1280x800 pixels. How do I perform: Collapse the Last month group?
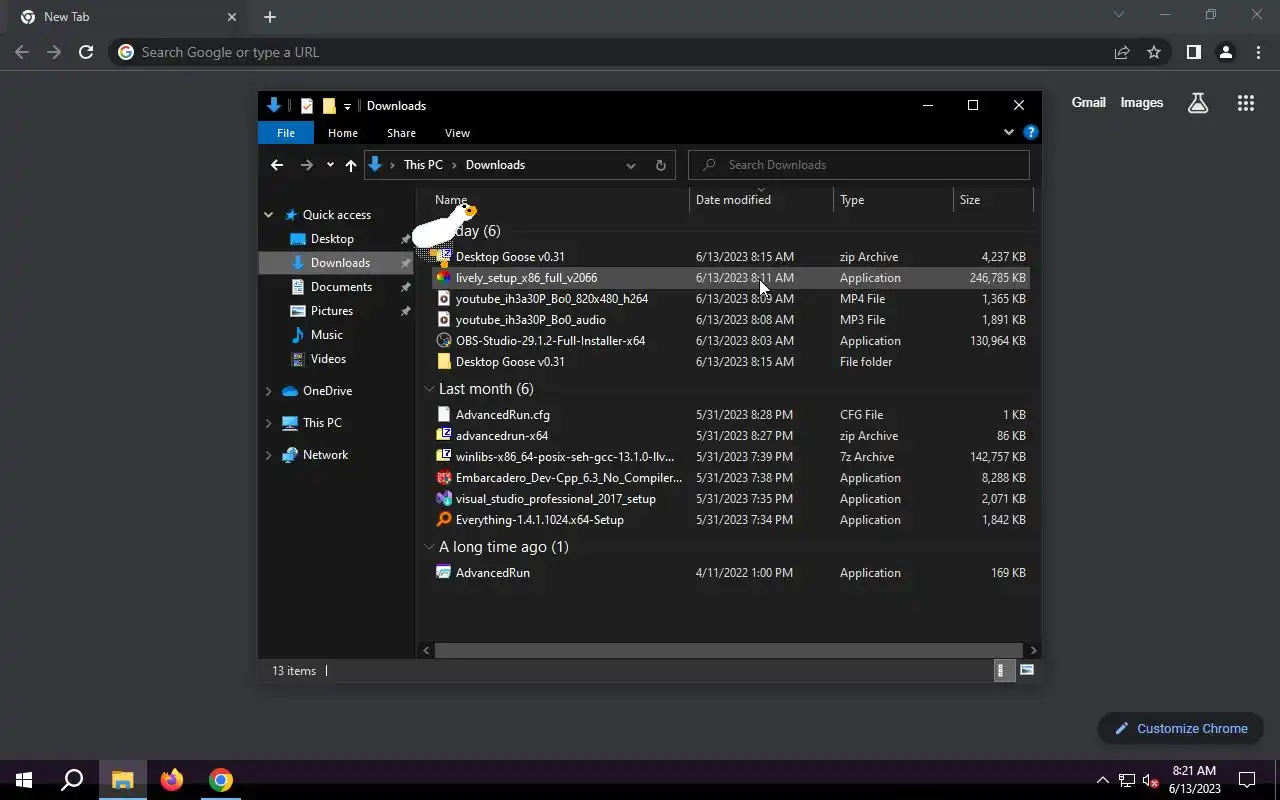pyautogui.click(x=429, y=388)
